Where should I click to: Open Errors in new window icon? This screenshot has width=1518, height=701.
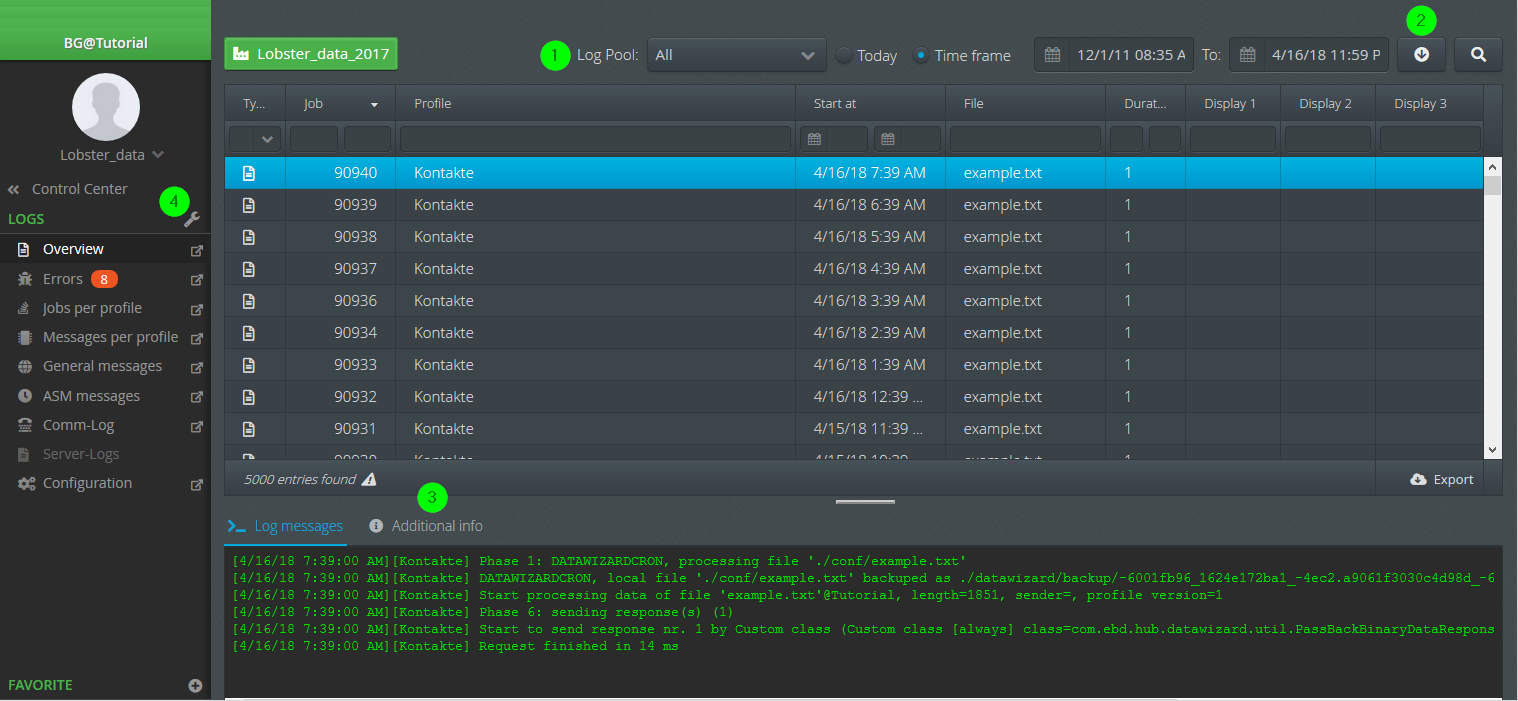(197, 279)
